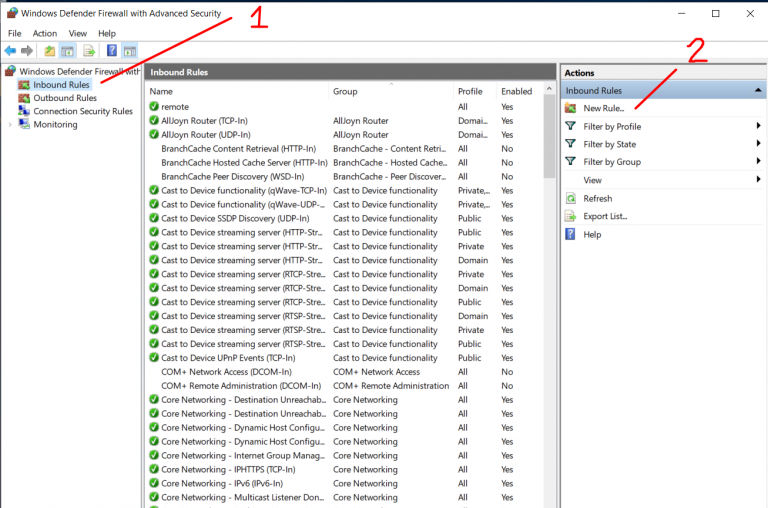768x508 pixels.
Task: Click the Up one level folder icon
Action: (x=49, y=50)
